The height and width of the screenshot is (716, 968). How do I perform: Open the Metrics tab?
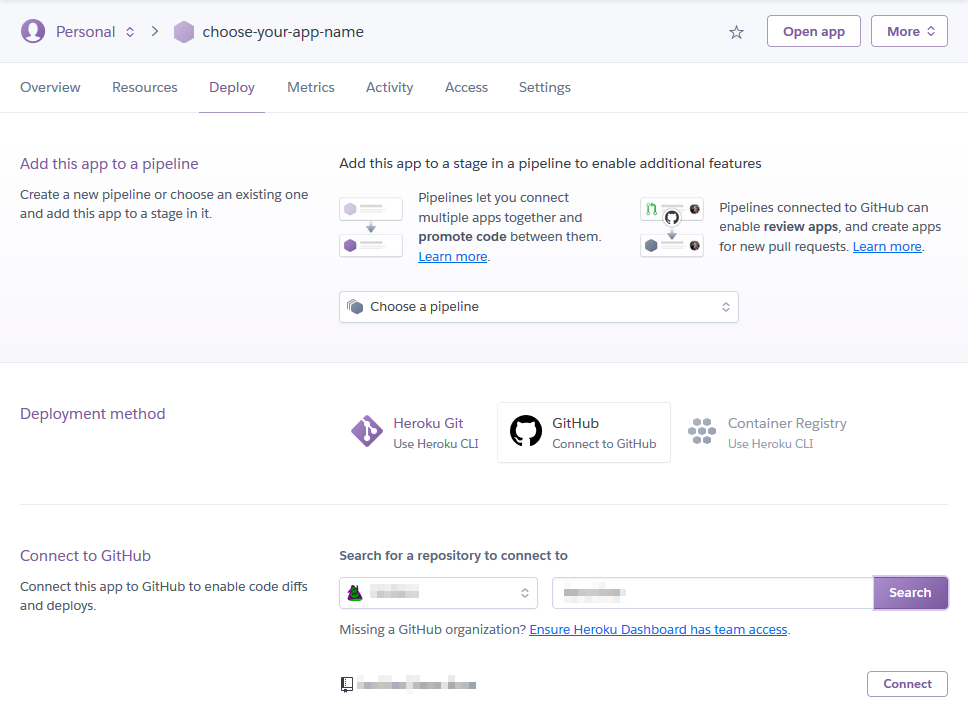[311, 88]
